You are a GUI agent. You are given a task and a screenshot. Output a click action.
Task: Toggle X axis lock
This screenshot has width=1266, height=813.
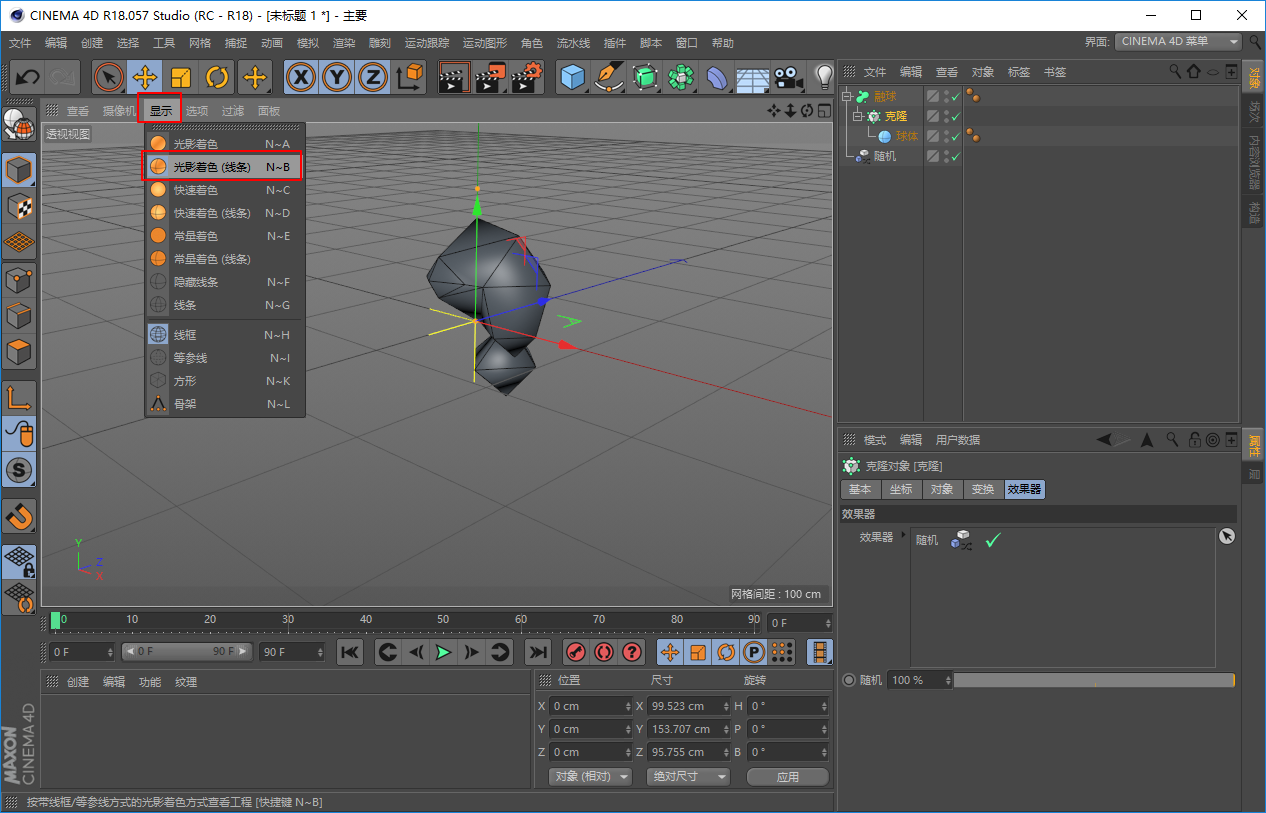(x=301, y=77)
